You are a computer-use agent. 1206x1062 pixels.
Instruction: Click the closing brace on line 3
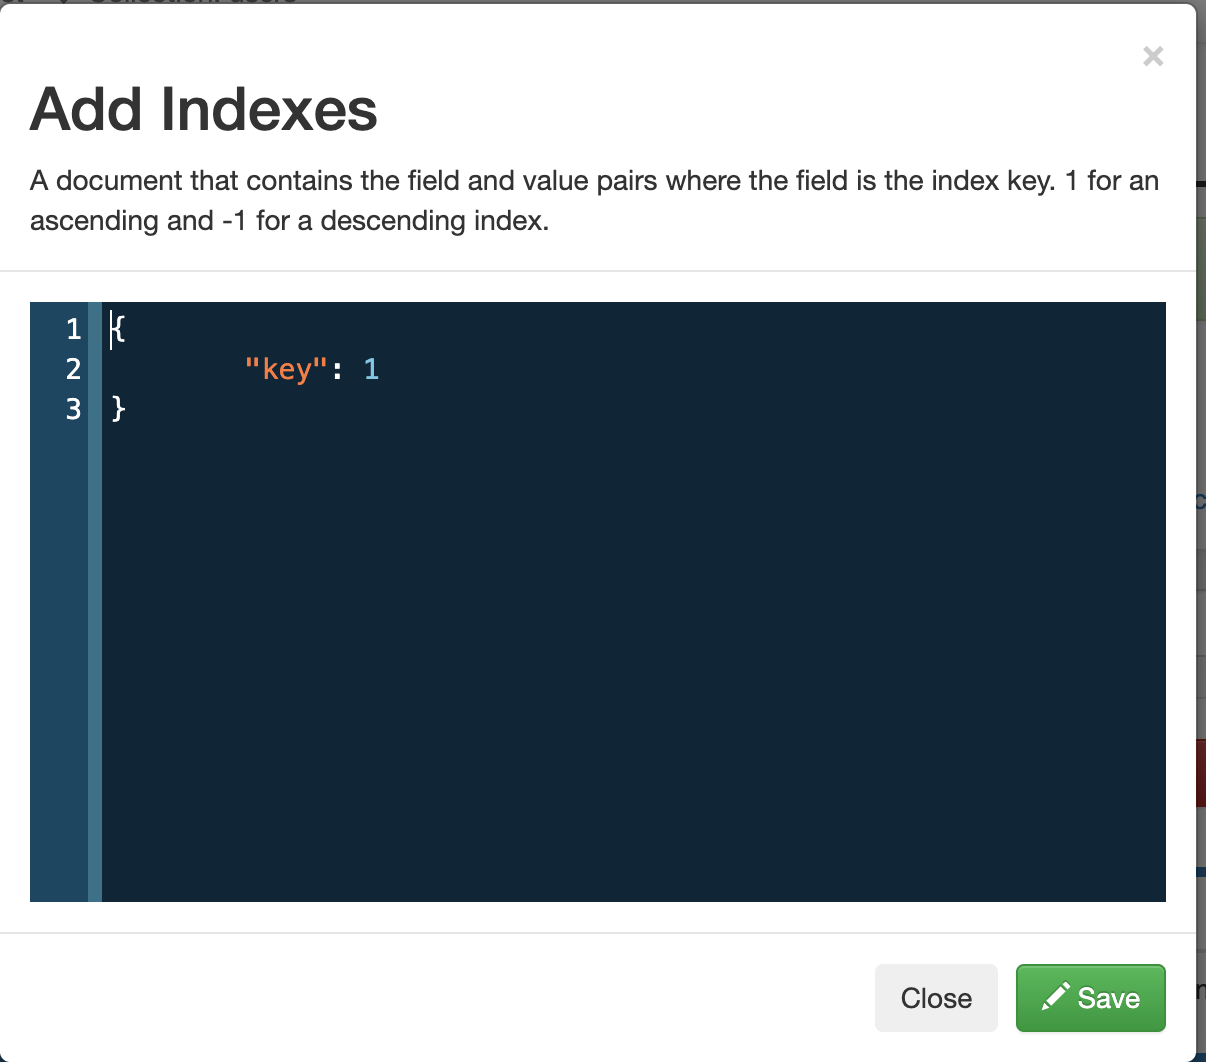pyautogui.click(x=118, y=409)
